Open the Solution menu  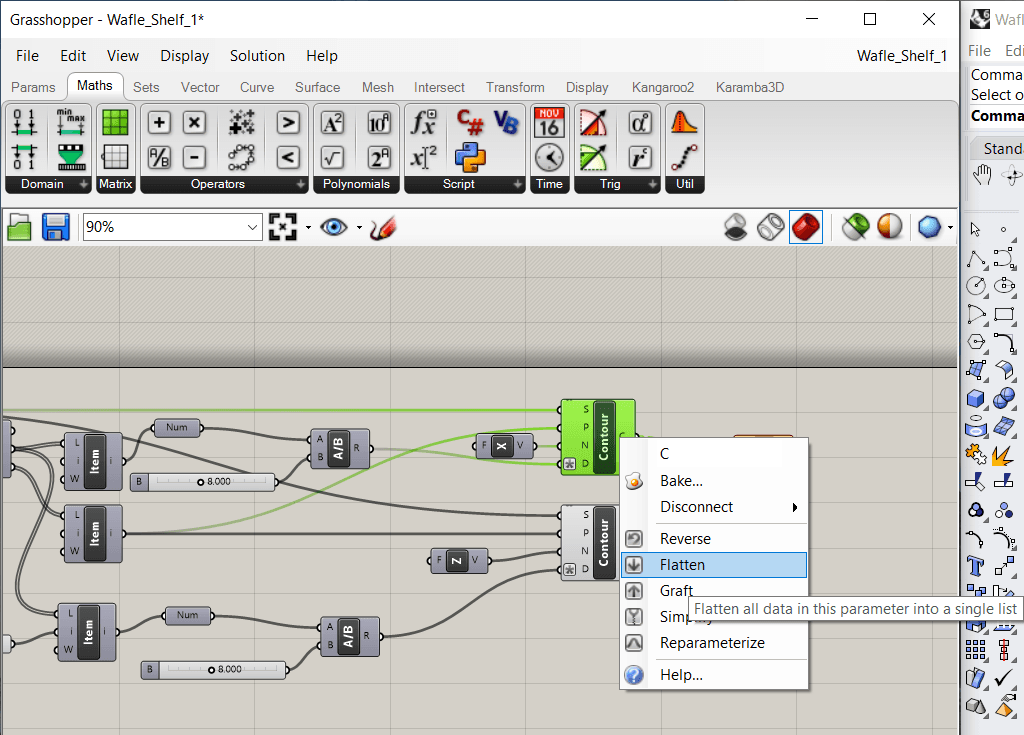click(257, 56)
